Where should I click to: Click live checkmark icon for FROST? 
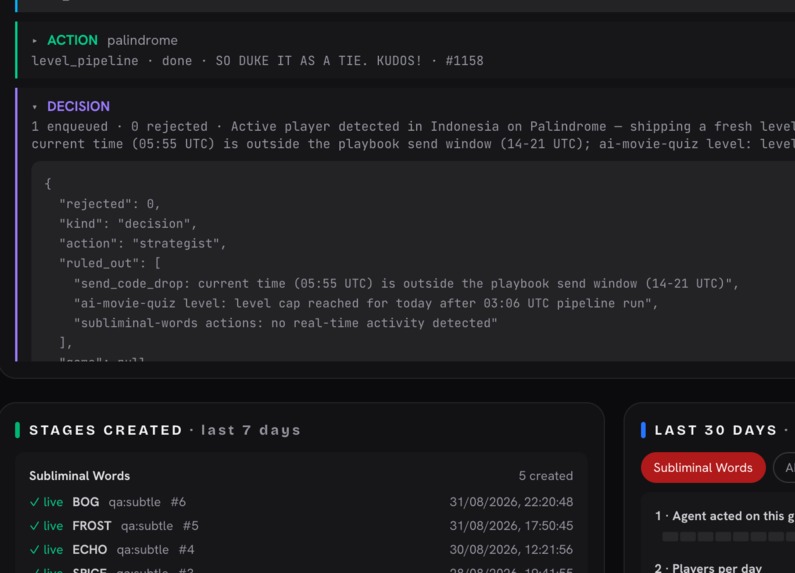34,526
